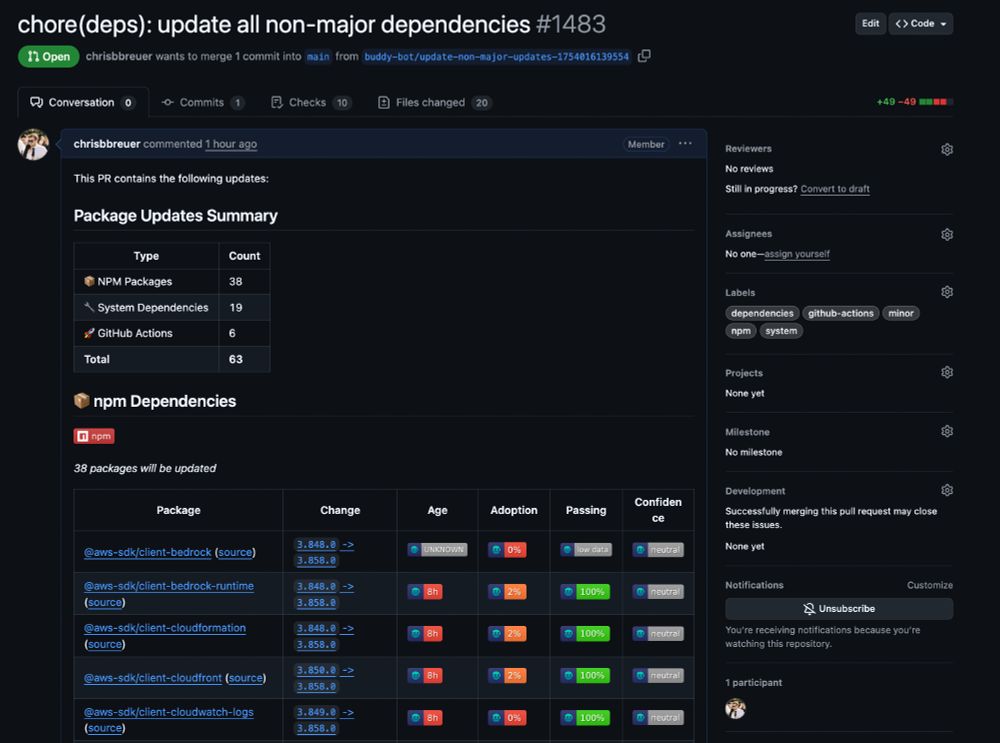1000x743 pixels.
Task: Click the npm label in sidebar
Action: tap(740, 331)
